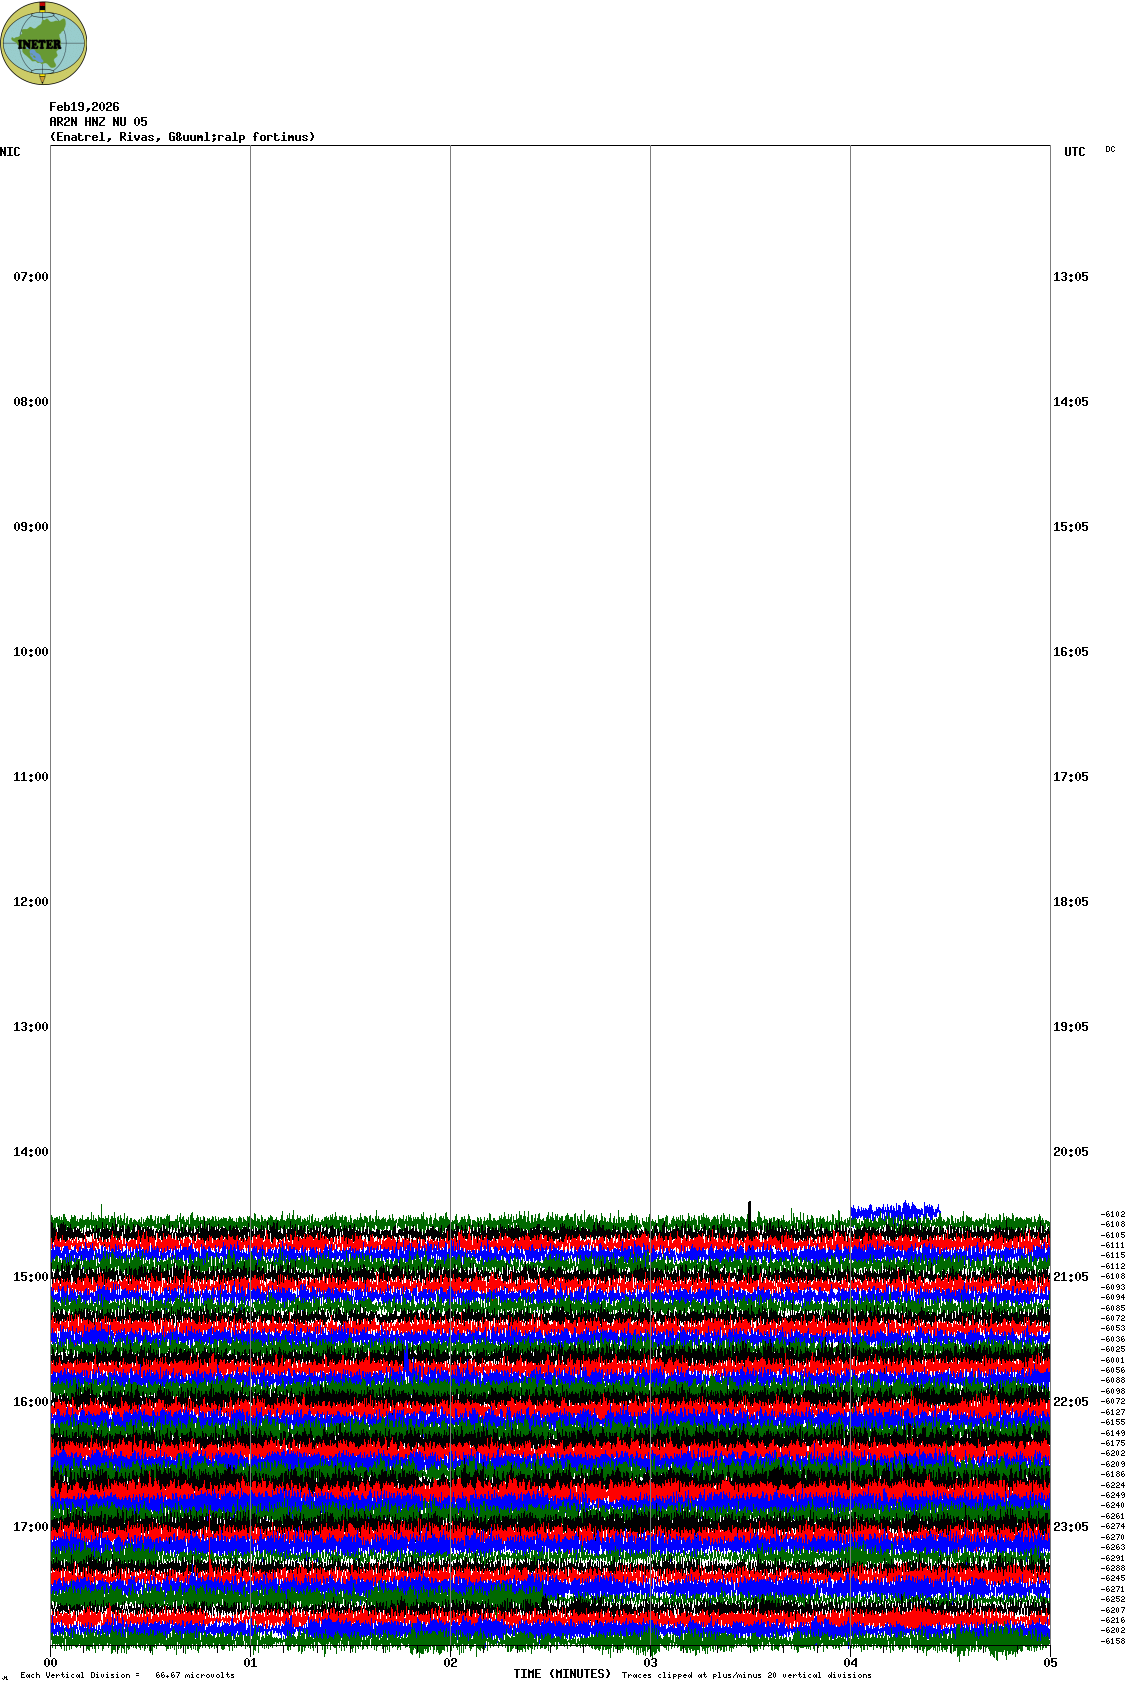Click the 04 minute tick on bottom axis
This screenshot has width=1130, height=1689.
click(850, 1663)
